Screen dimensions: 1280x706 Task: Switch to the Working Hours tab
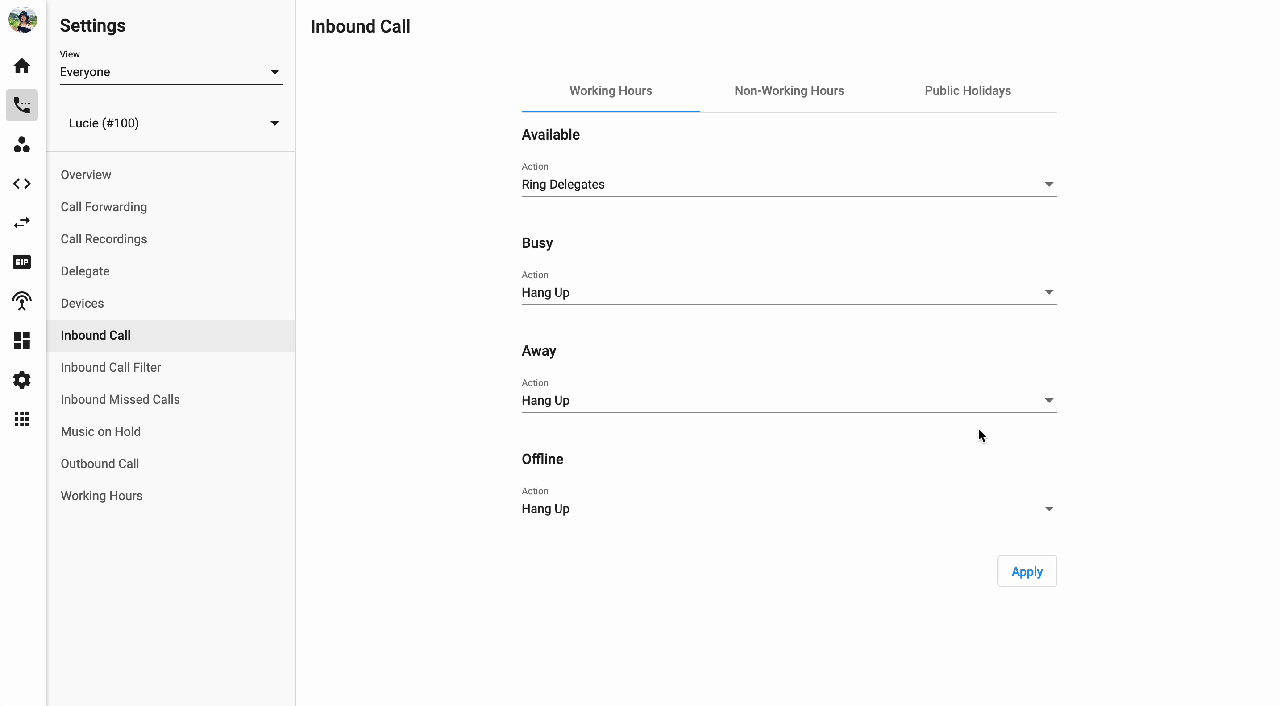click(611, 91)
